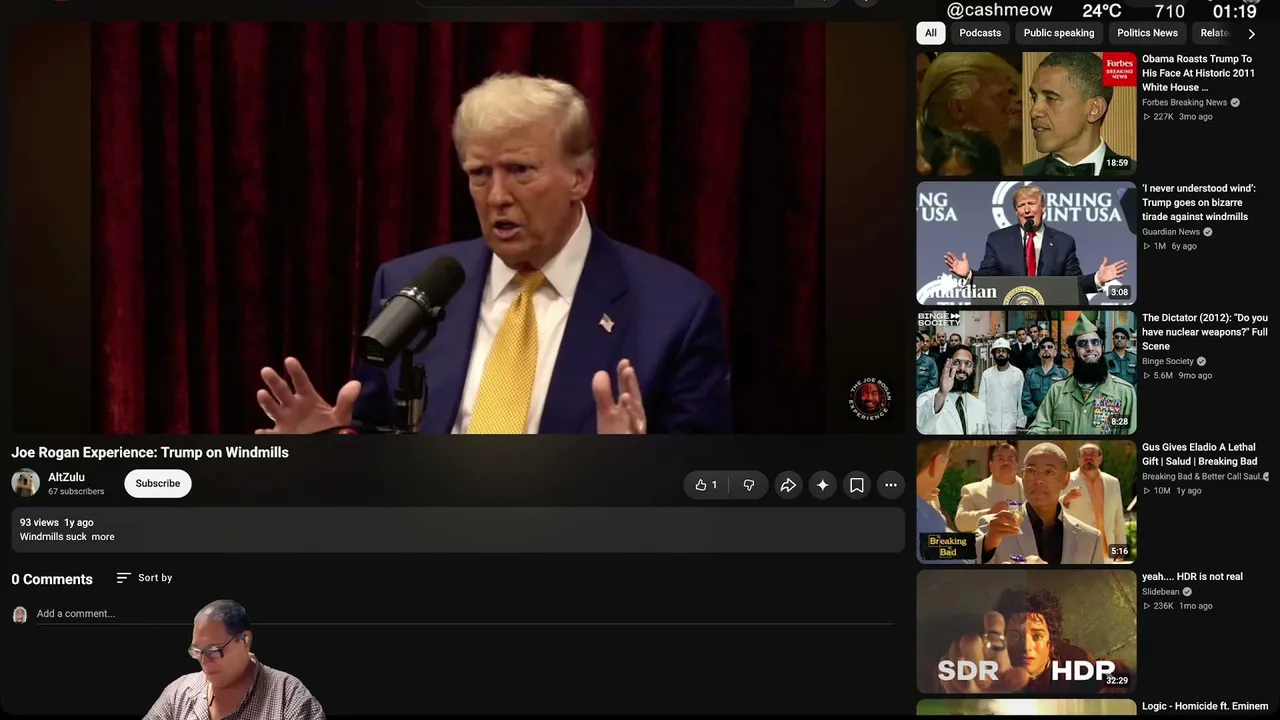Open 'Logic - Homicide ft. Eminem' title
Viewport: 1280px width, 720px height.
[x=1205, y=706]
